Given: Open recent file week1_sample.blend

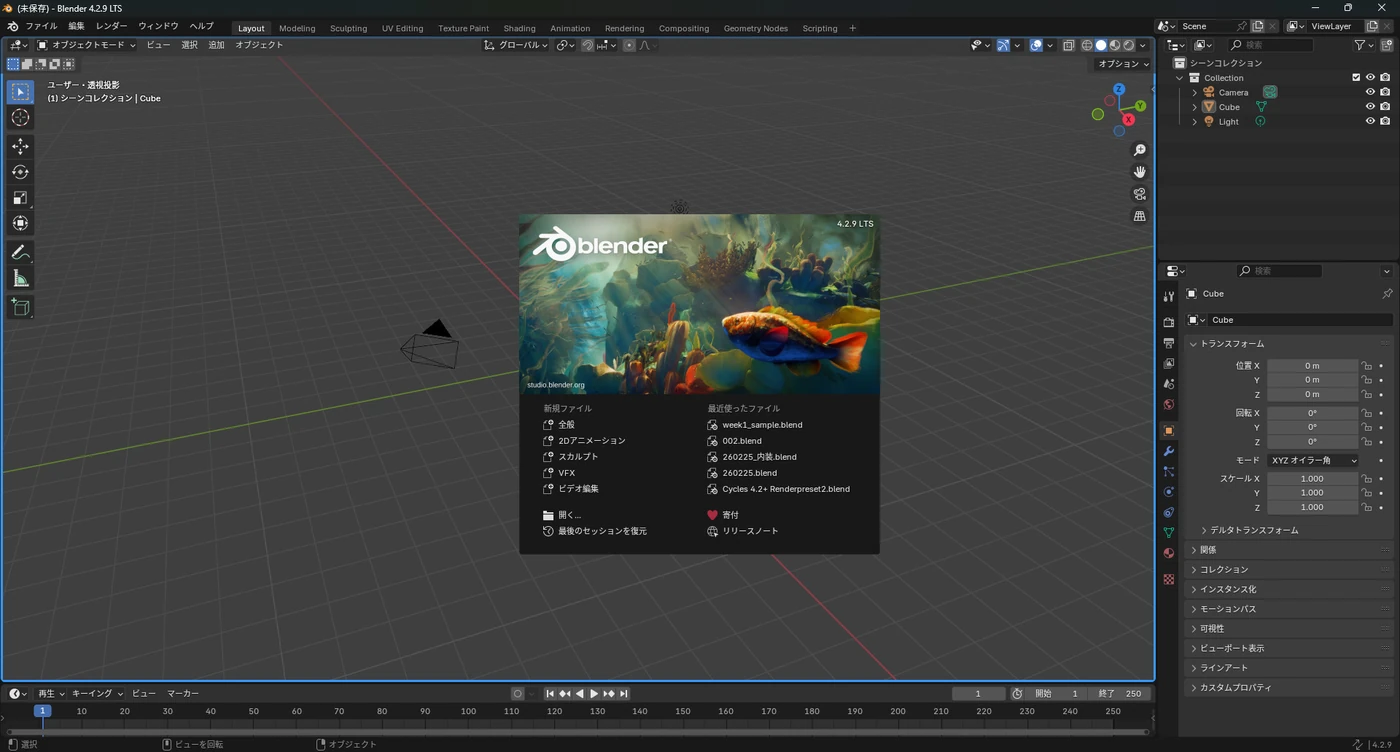Looking at the screenshot, I should coord(762,425).
